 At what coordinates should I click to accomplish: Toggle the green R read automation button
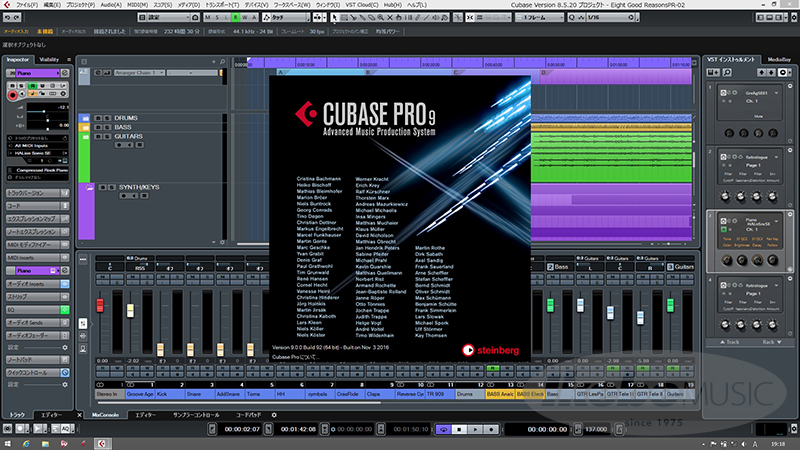[235, 18]
